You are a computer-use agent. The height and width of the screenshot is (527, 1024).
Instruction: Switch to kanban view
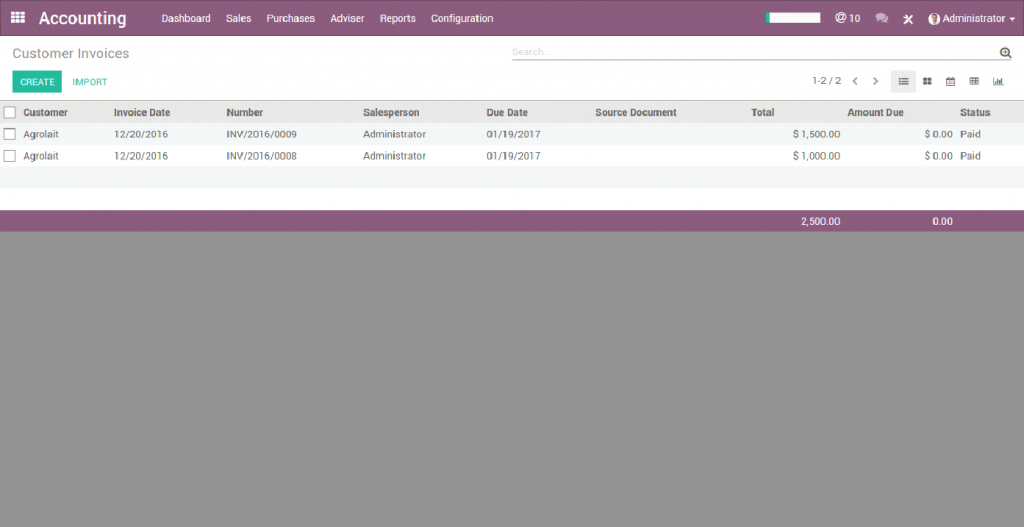pos(927,82)
